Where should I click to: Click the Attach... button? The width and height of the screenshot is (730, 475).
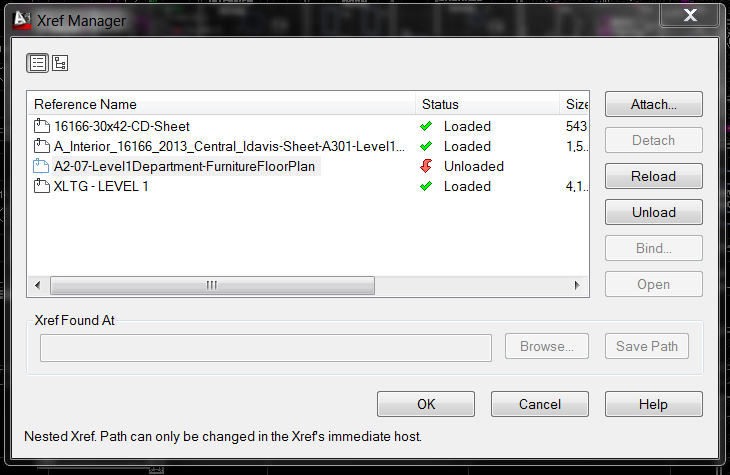coord(654,104)
